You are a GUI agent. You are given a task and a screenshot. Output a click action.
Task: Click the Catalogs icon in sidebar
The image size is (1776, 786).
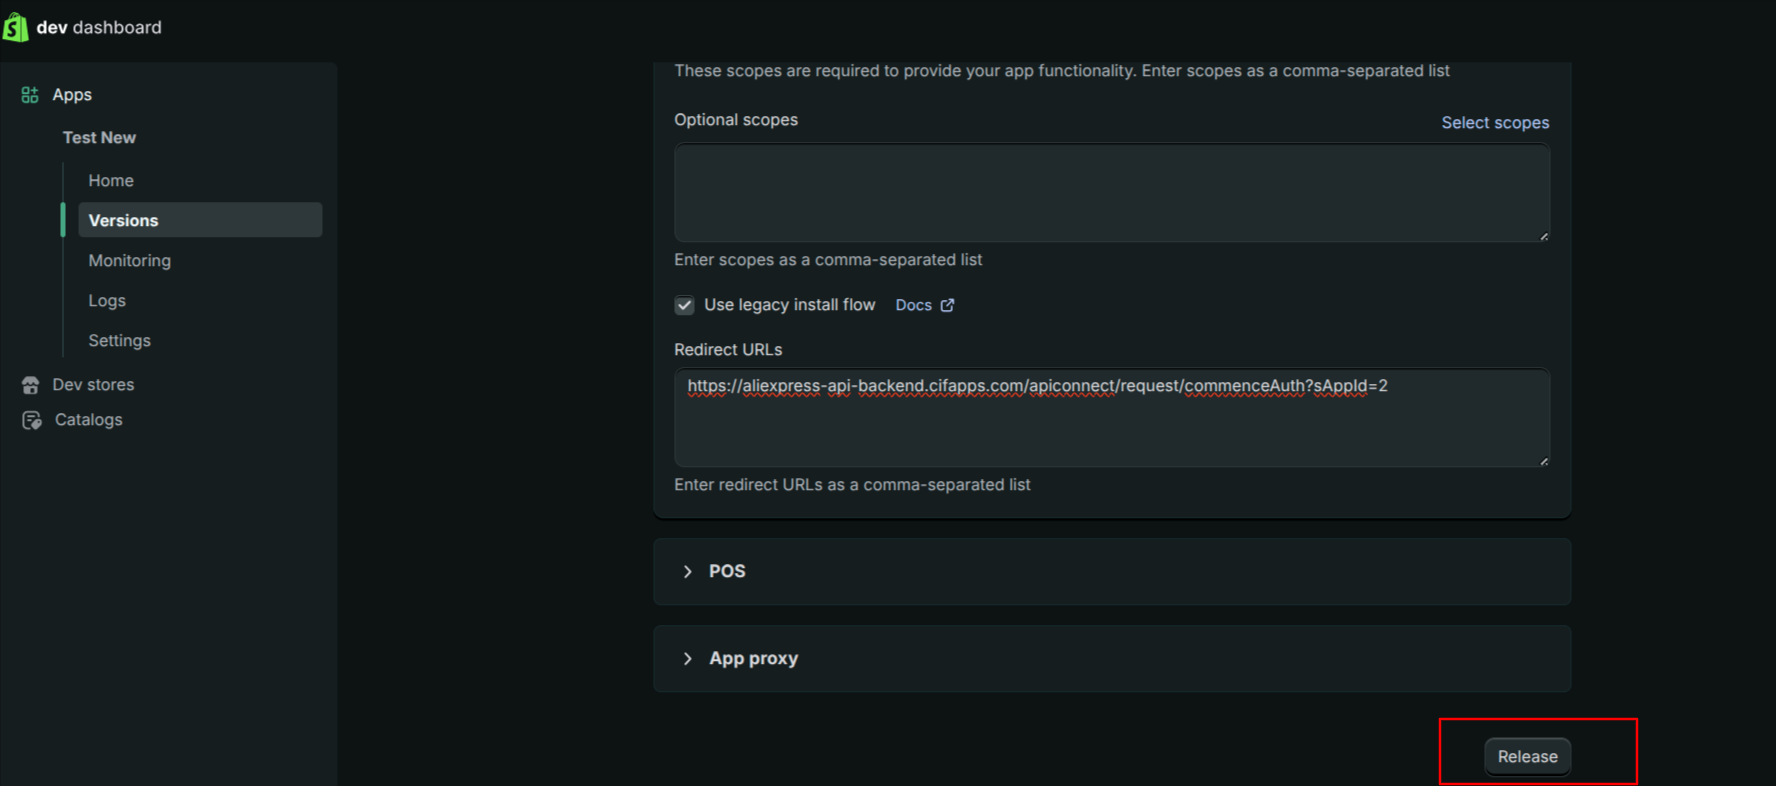click(x=32, y=420)
